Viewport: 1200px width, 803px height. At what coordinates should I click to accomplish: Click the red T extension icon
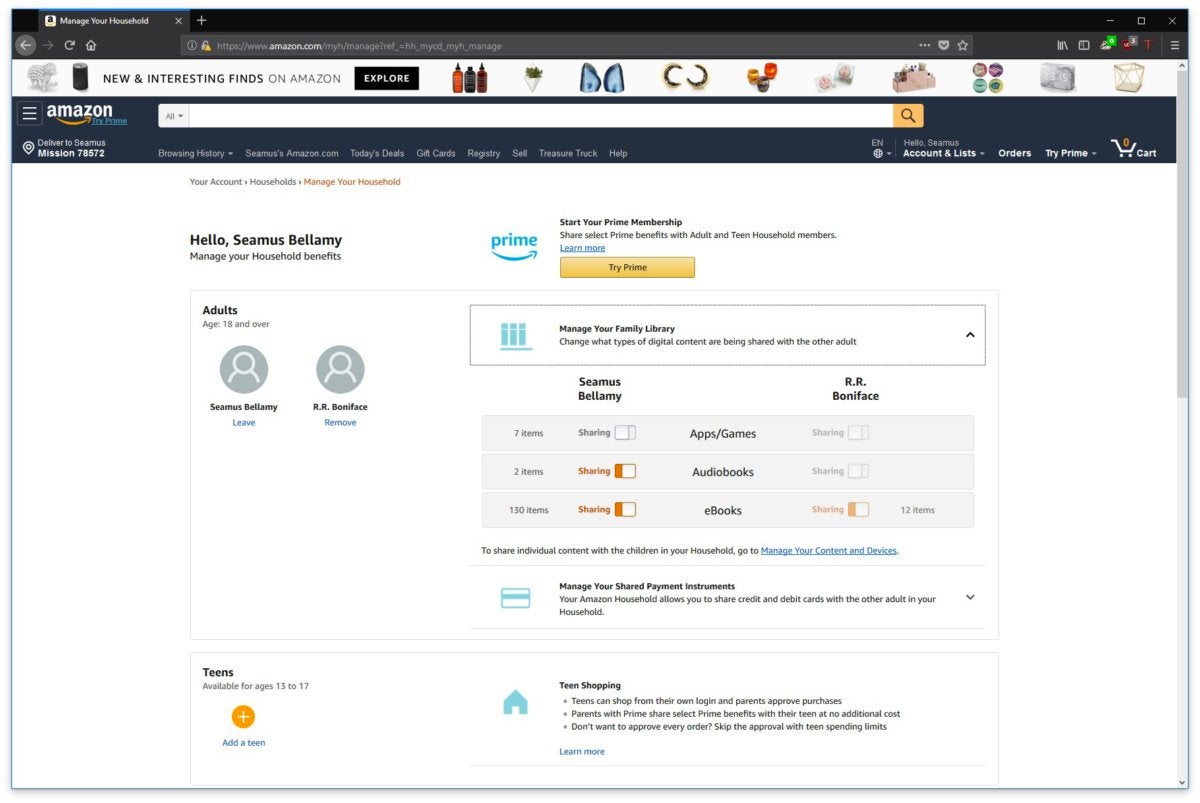click(x=1148, y=45)
